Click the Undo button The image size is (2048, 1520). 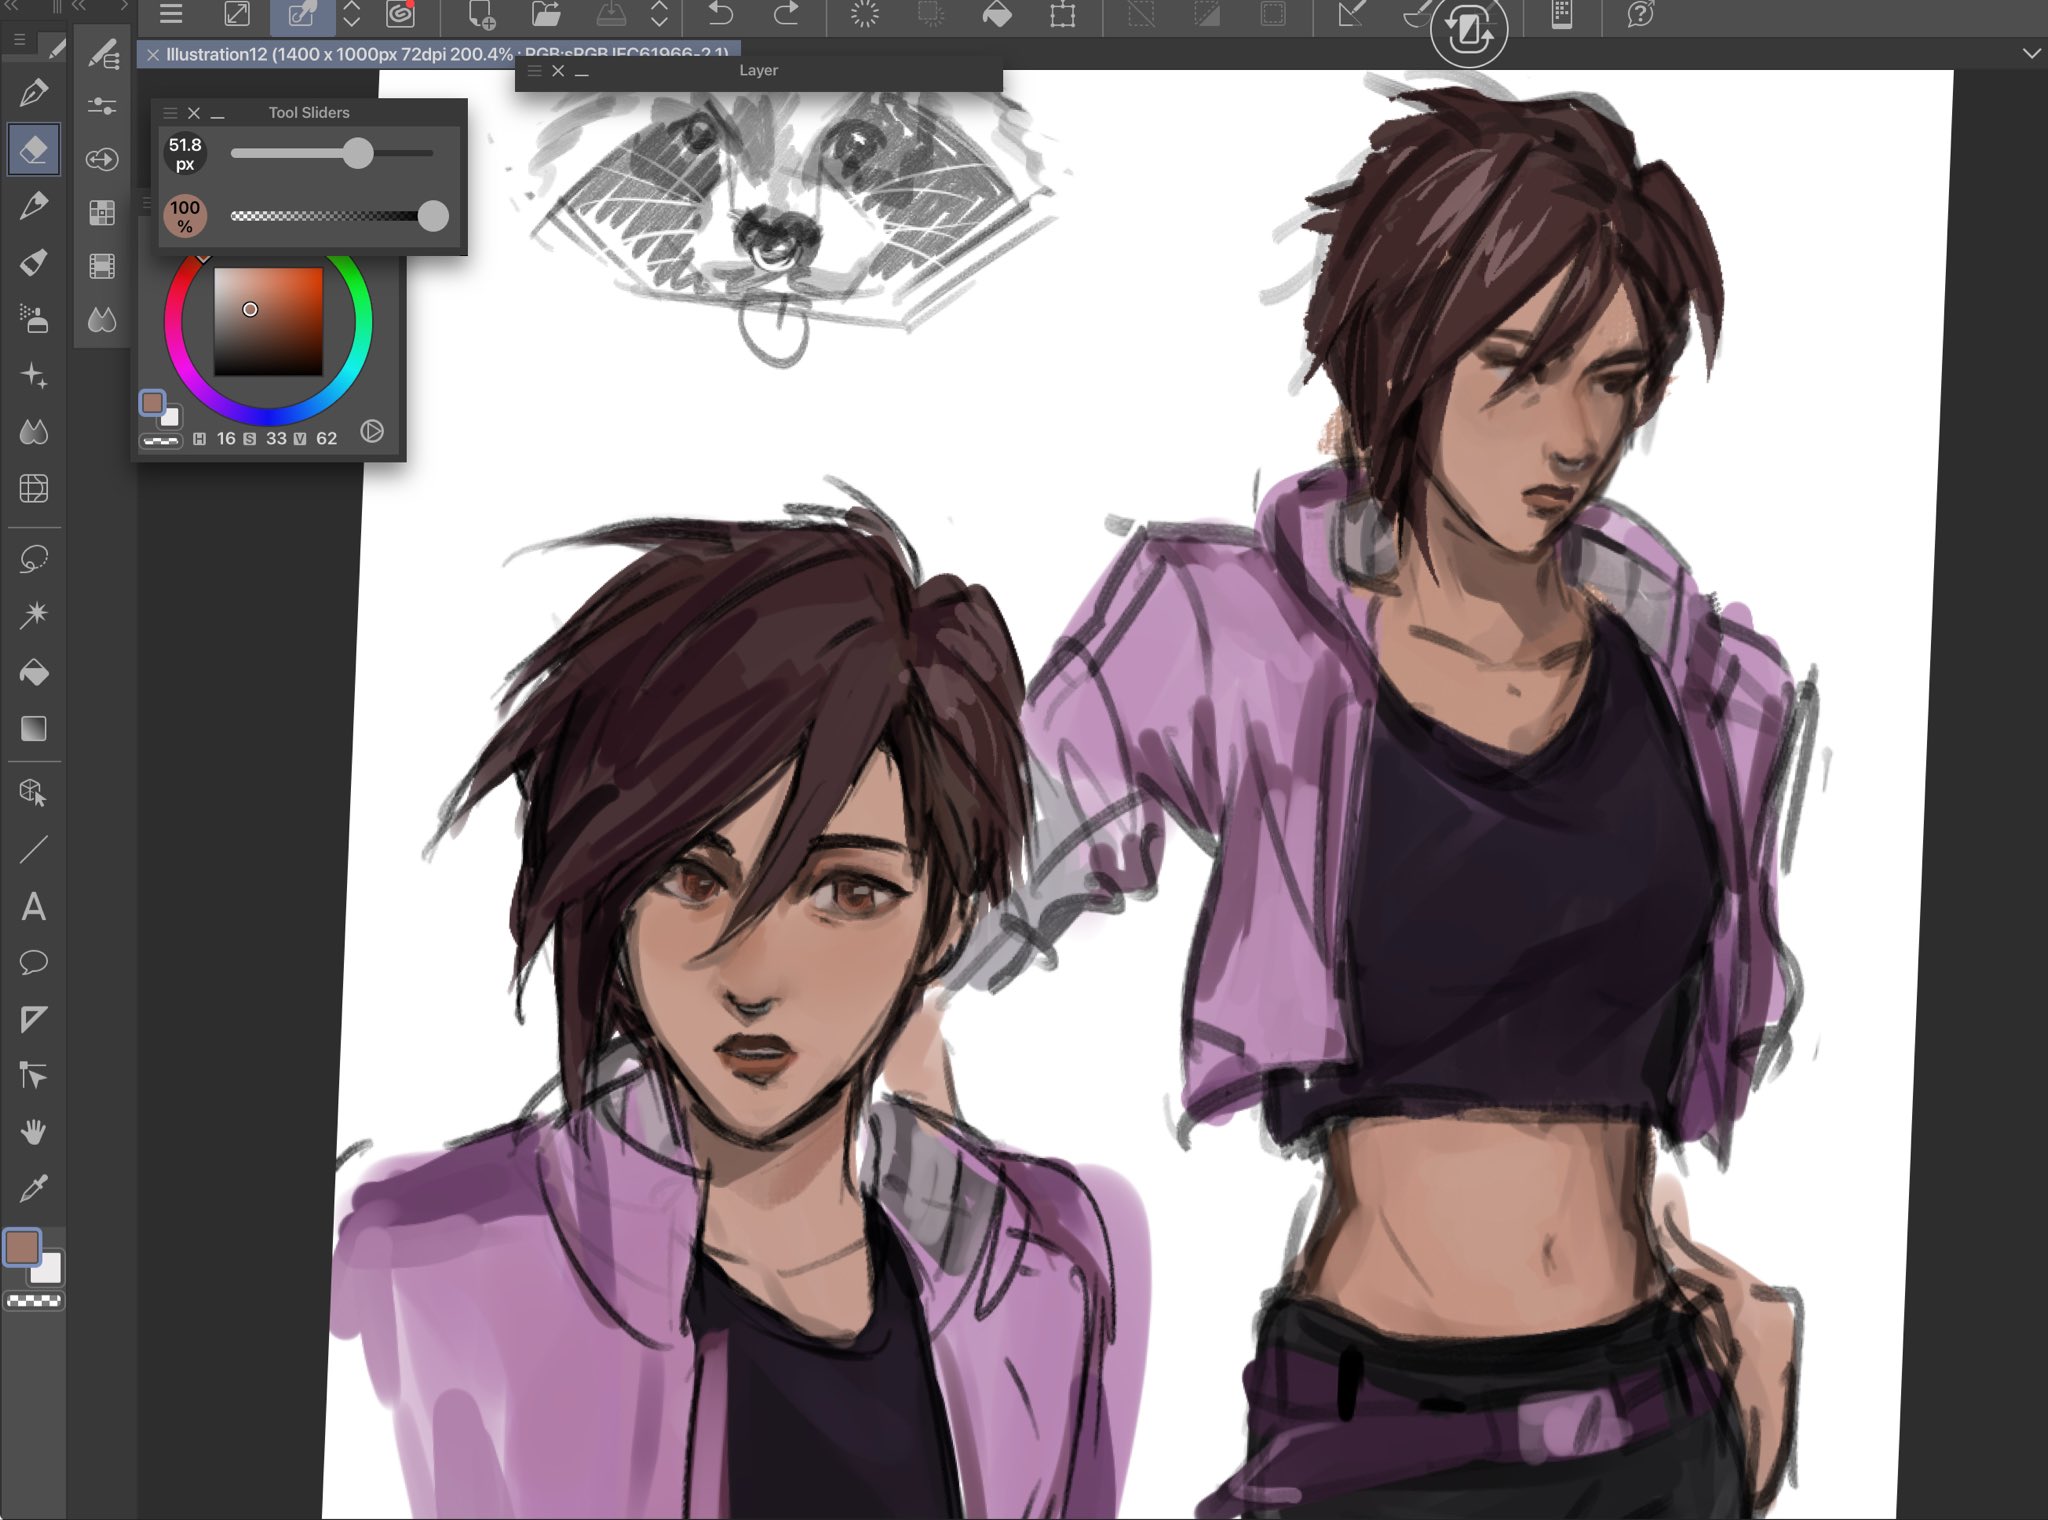(721, 15)
